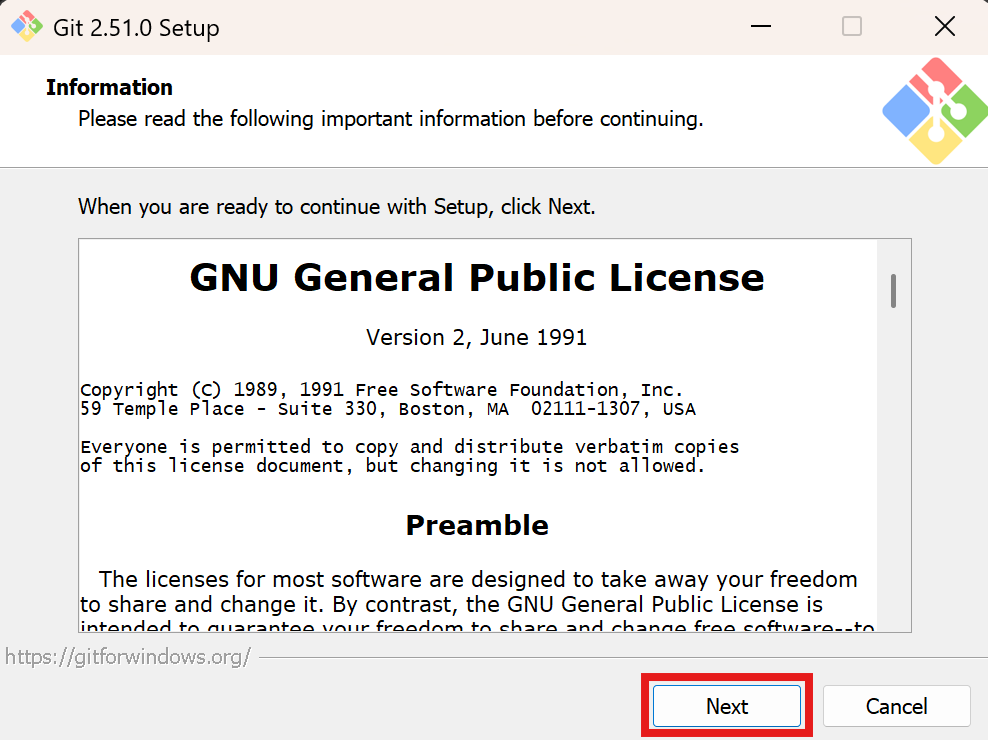This screenshot has width=988, height=740.
Task: Click the 'GNU General Public License' heading
Action: coord(477,277)
